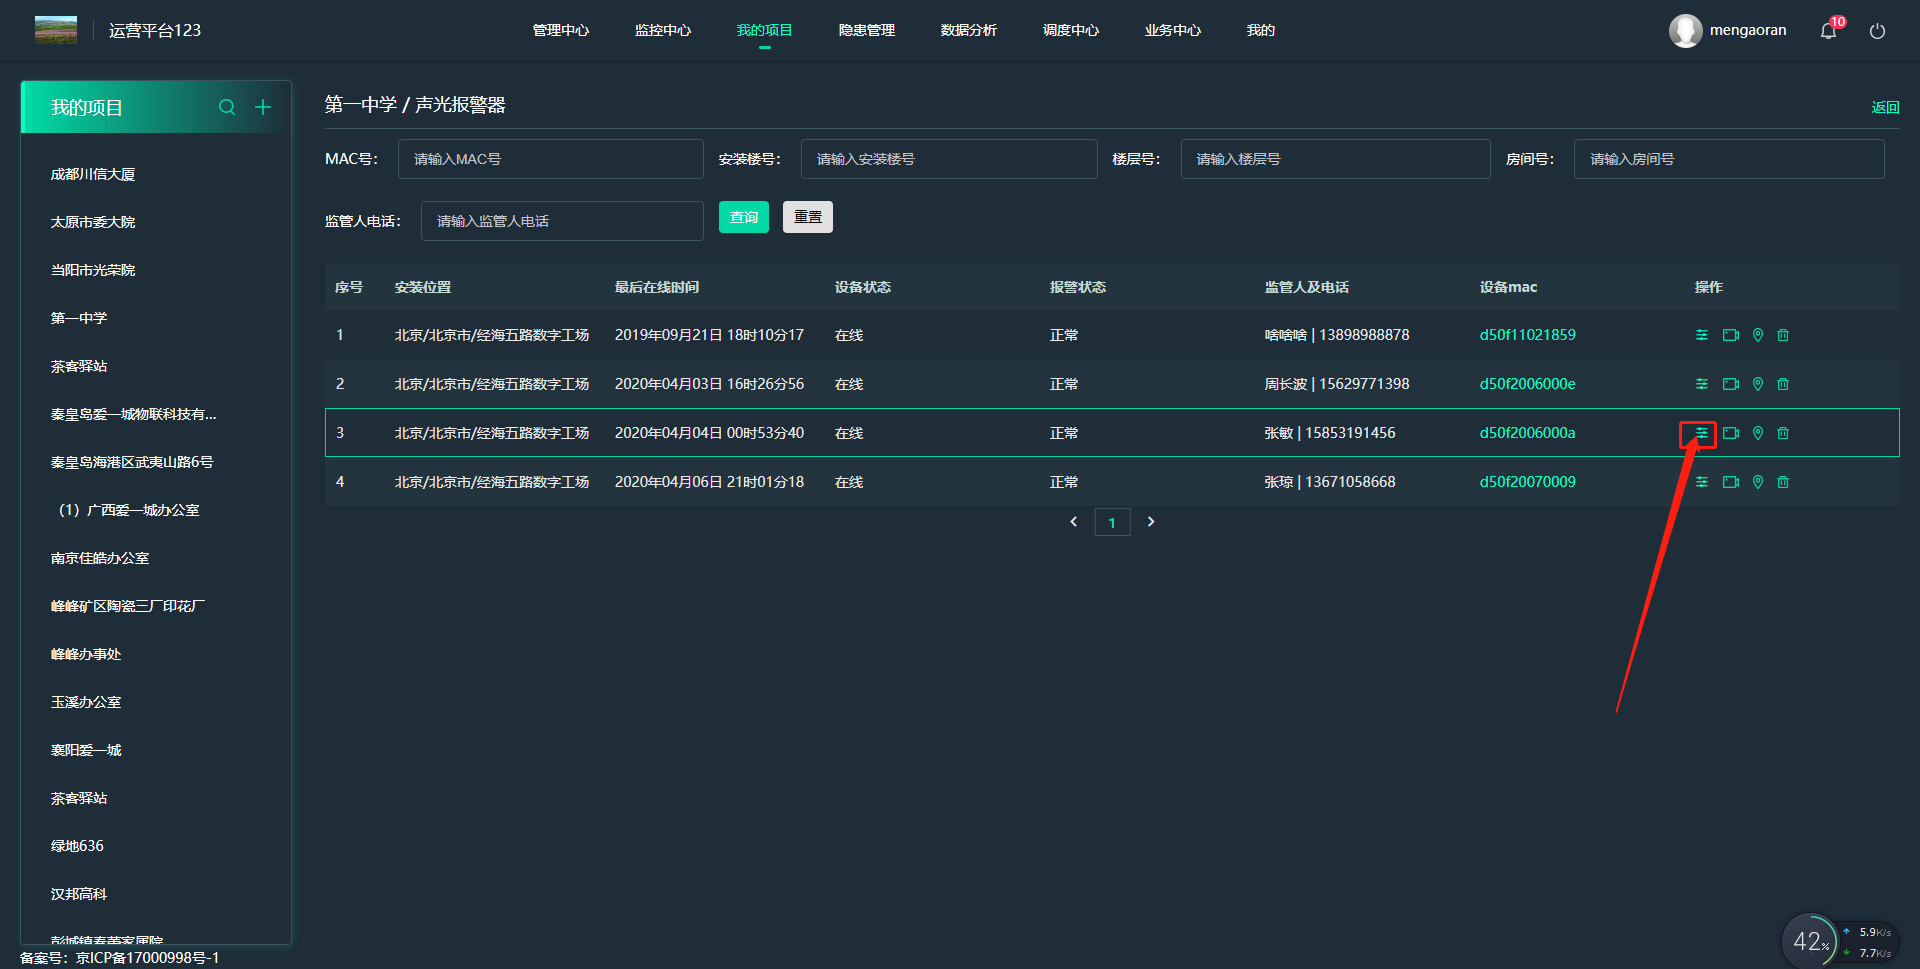Select project 绿地636
Viewport: 1920px width, 969px height.
click(77, 846)
